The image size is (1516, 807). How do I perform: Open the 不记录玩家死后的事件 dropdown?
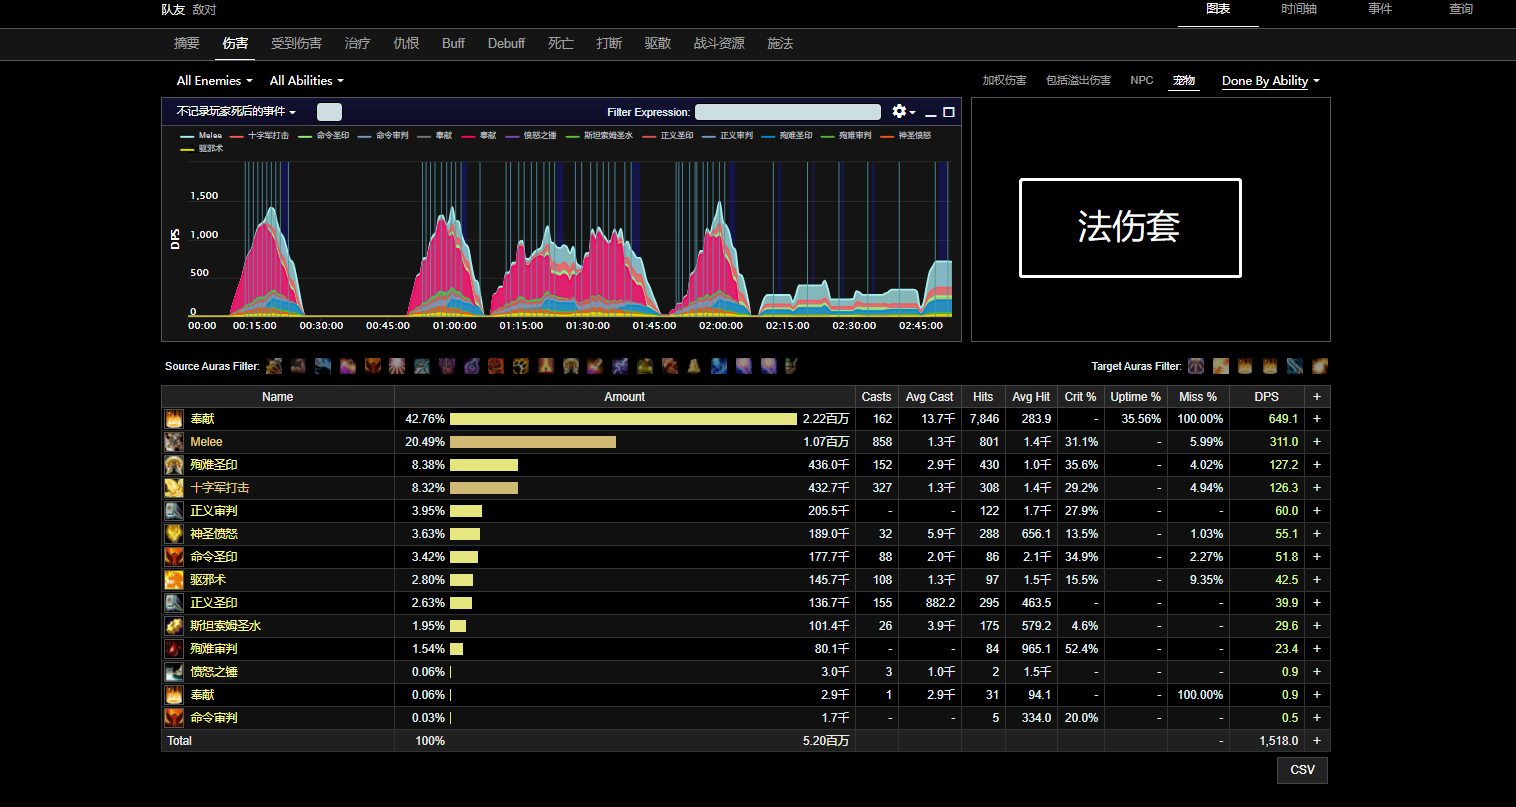click(x=236, y=111)
